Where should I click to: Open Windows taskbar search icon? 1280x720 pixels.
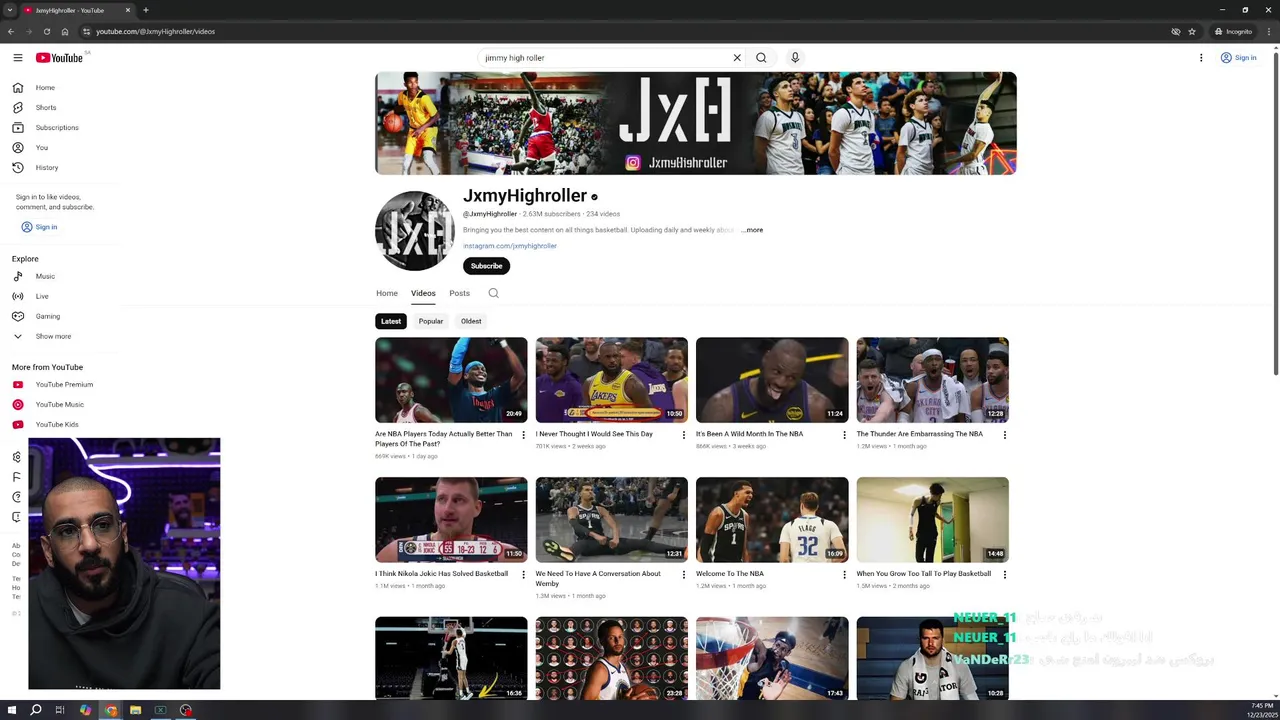35,710
